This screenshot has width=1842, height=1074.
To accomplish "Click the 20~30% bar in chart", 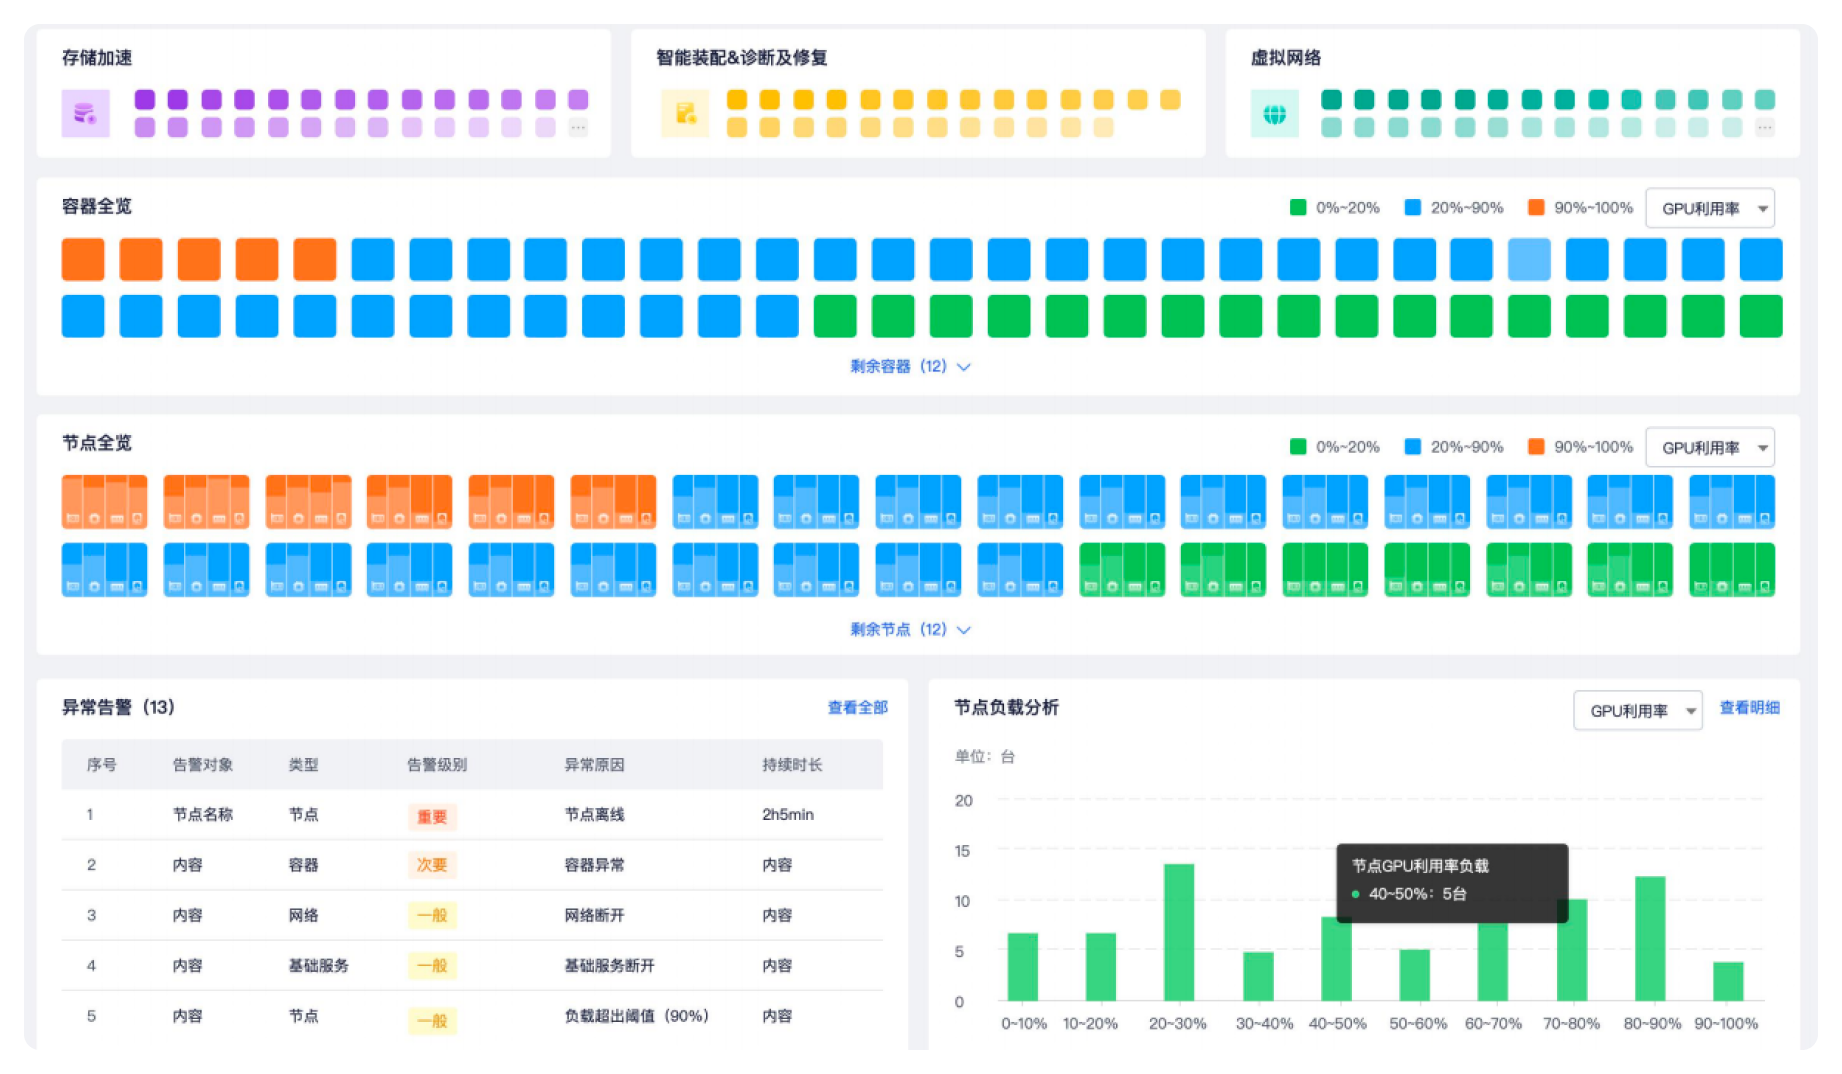I will coord(1178,932).
